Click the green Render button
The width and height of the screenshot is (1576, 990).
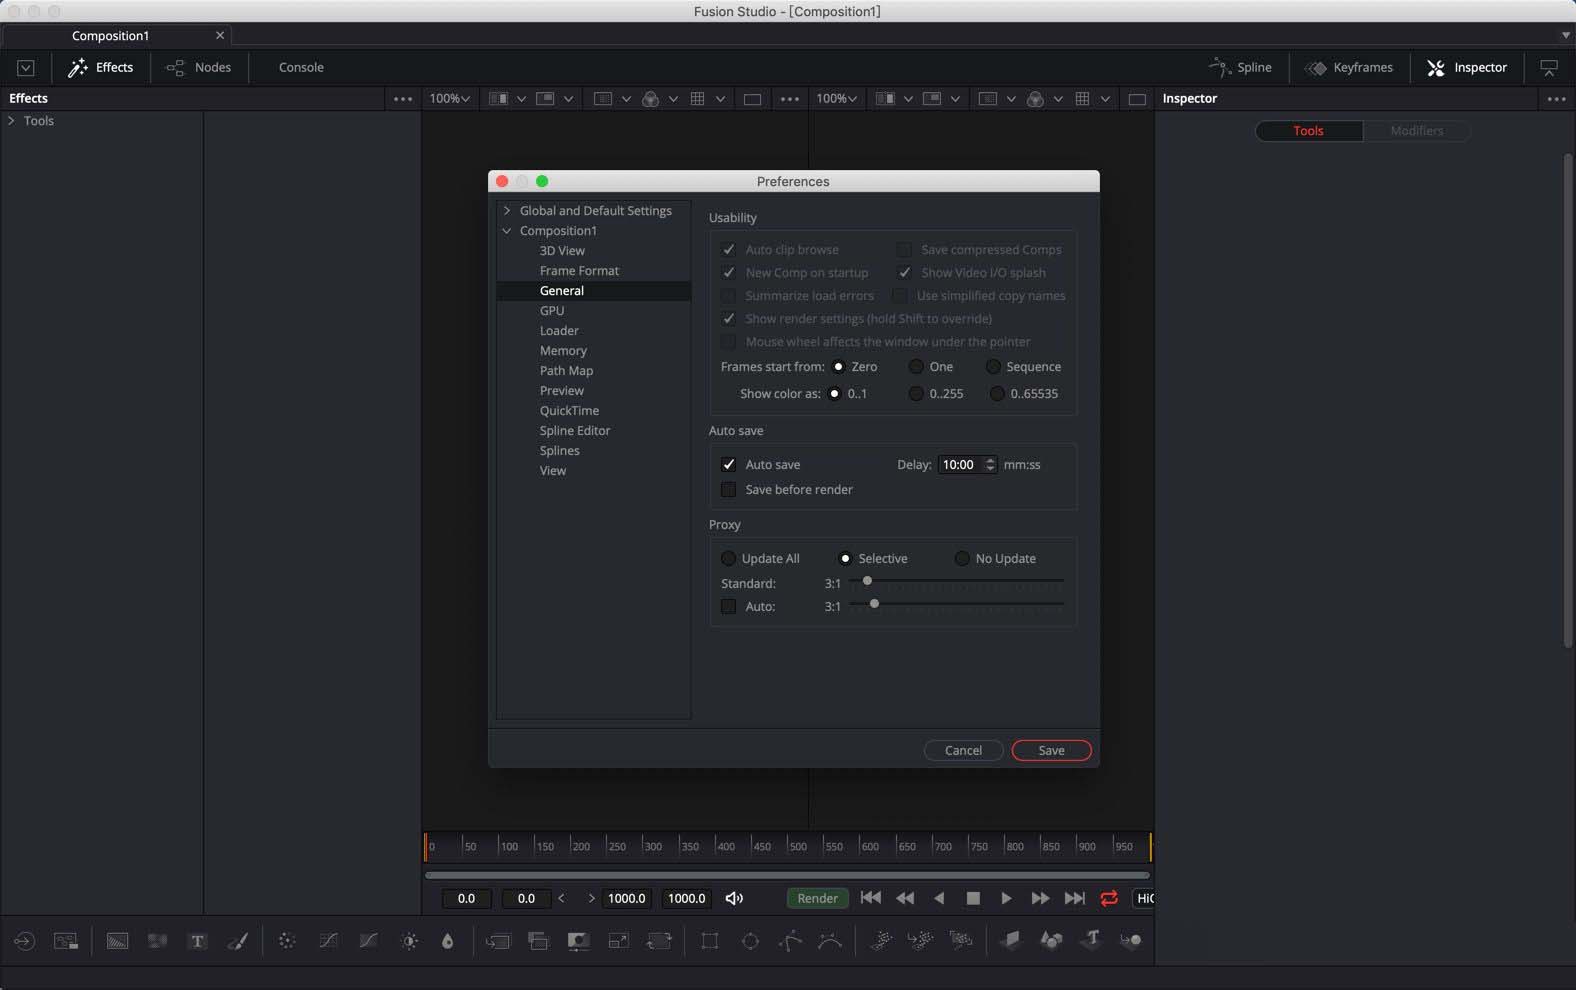tap(817, 899)
